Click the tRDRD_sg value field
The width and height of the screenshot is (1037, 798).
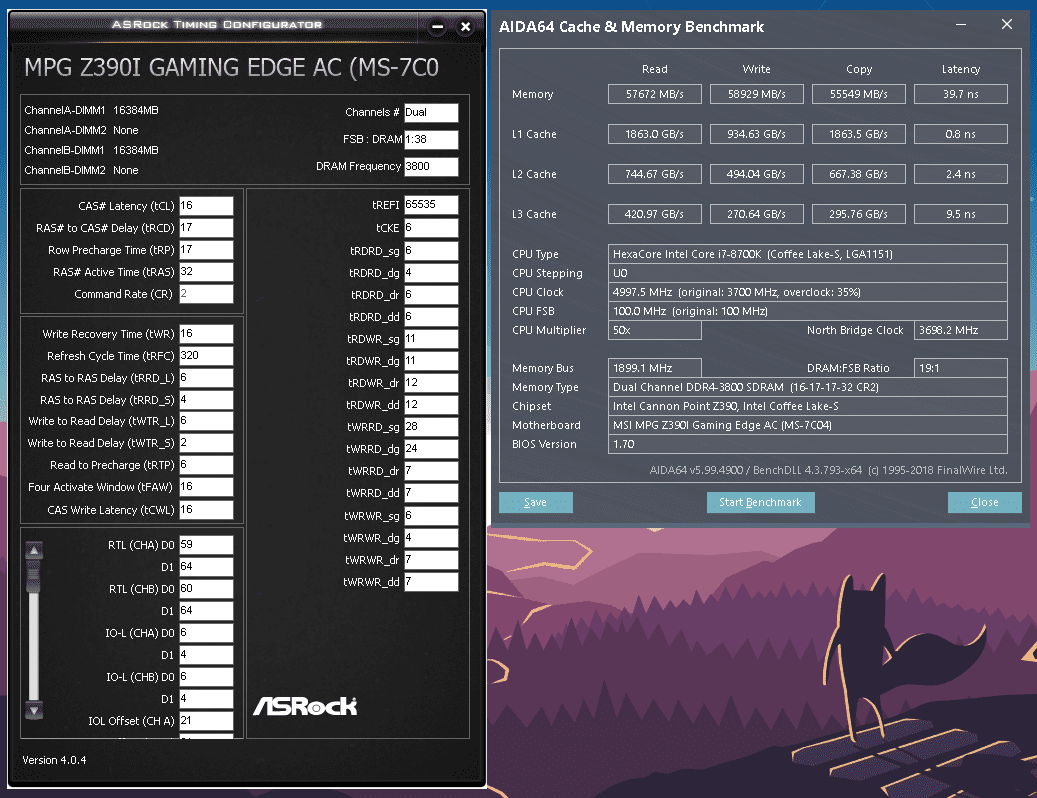click(431, 251)
